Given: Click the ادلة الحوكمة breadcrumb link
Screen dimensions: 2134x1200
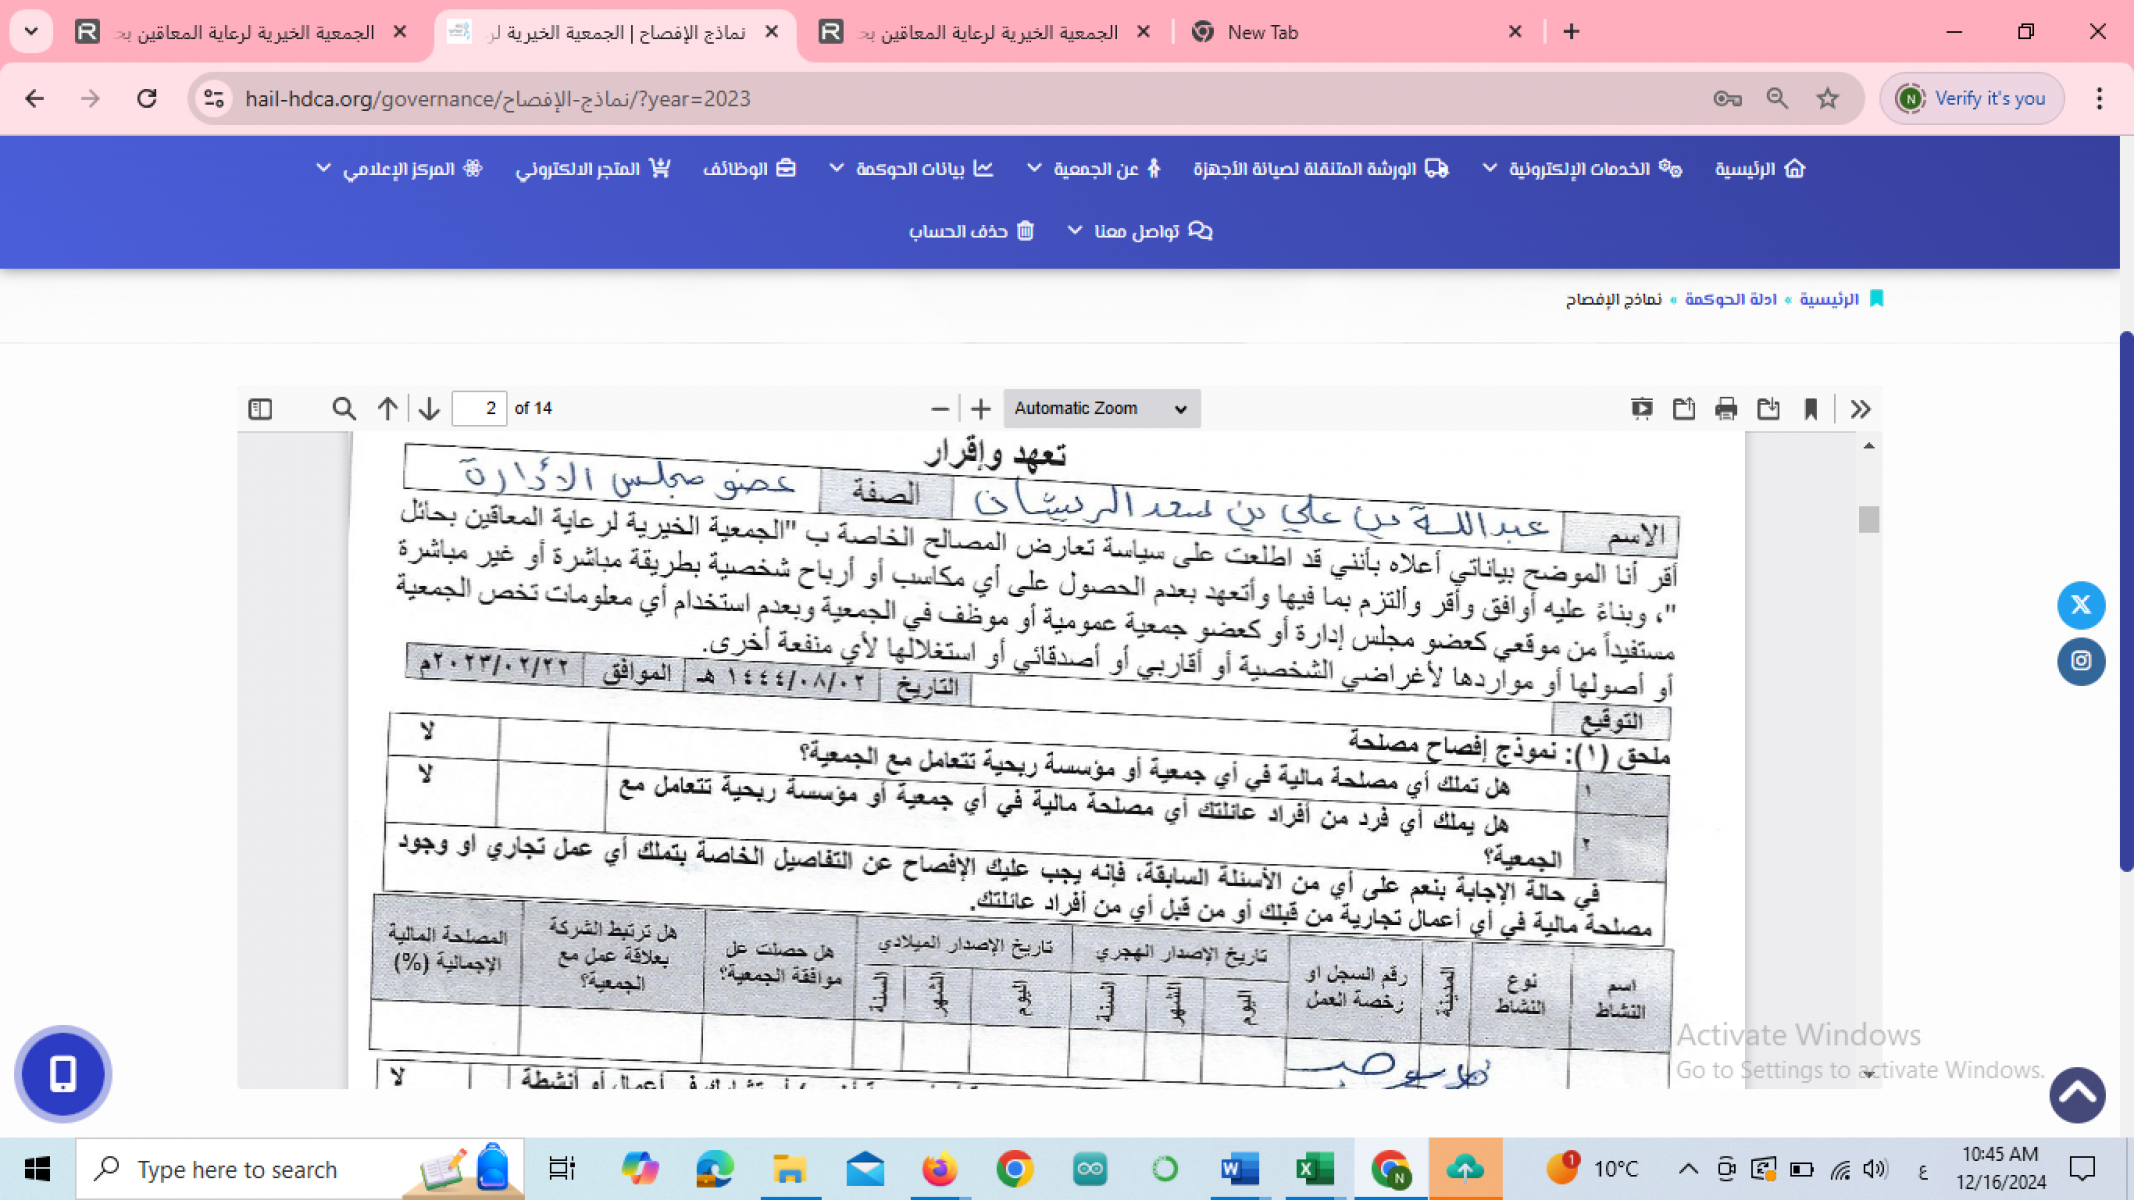Looking at the screenshot, I should click(1730, 299).
